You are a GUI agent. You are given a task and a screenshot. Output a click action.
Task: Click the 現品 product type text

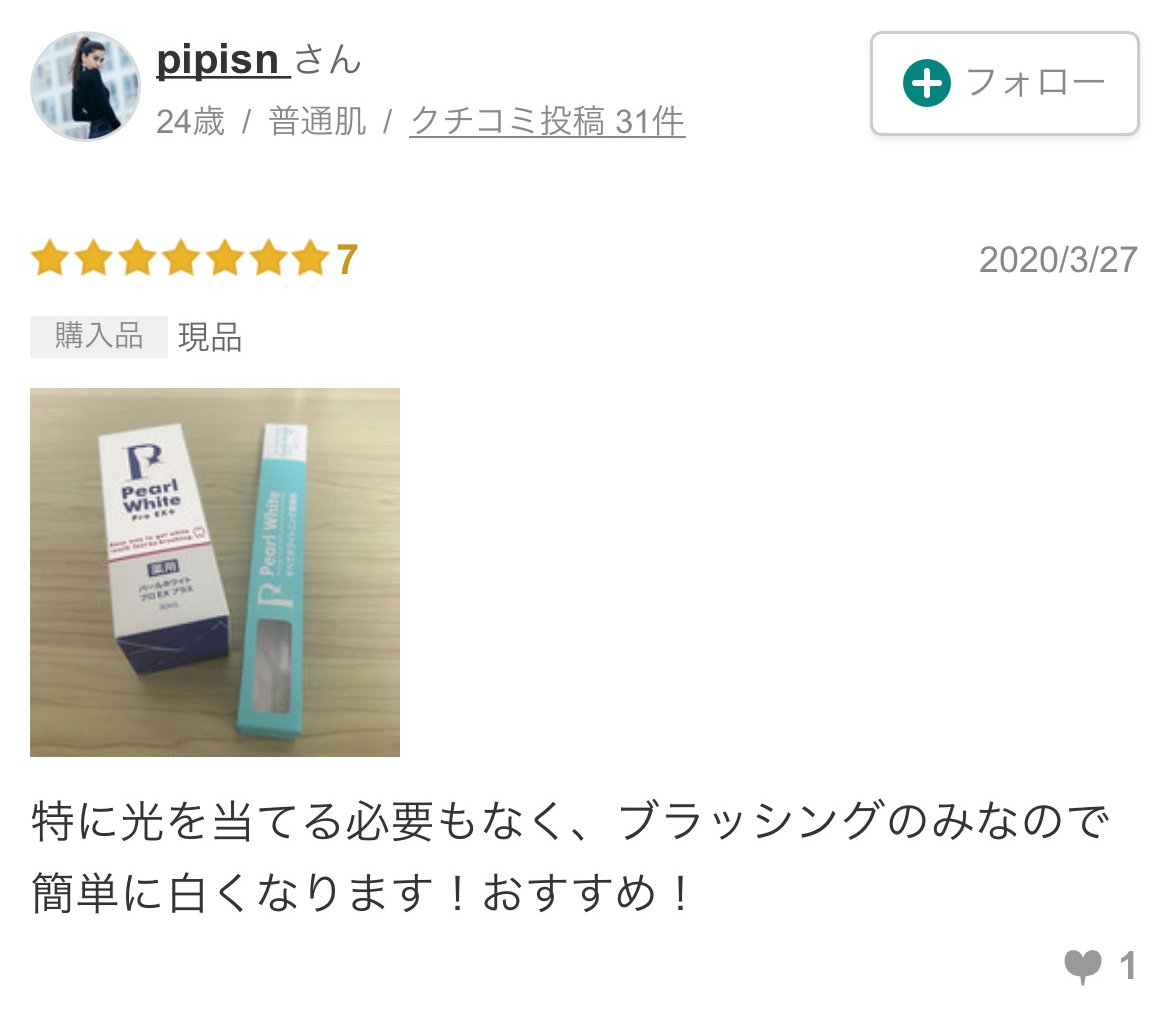tap(210, 337)
